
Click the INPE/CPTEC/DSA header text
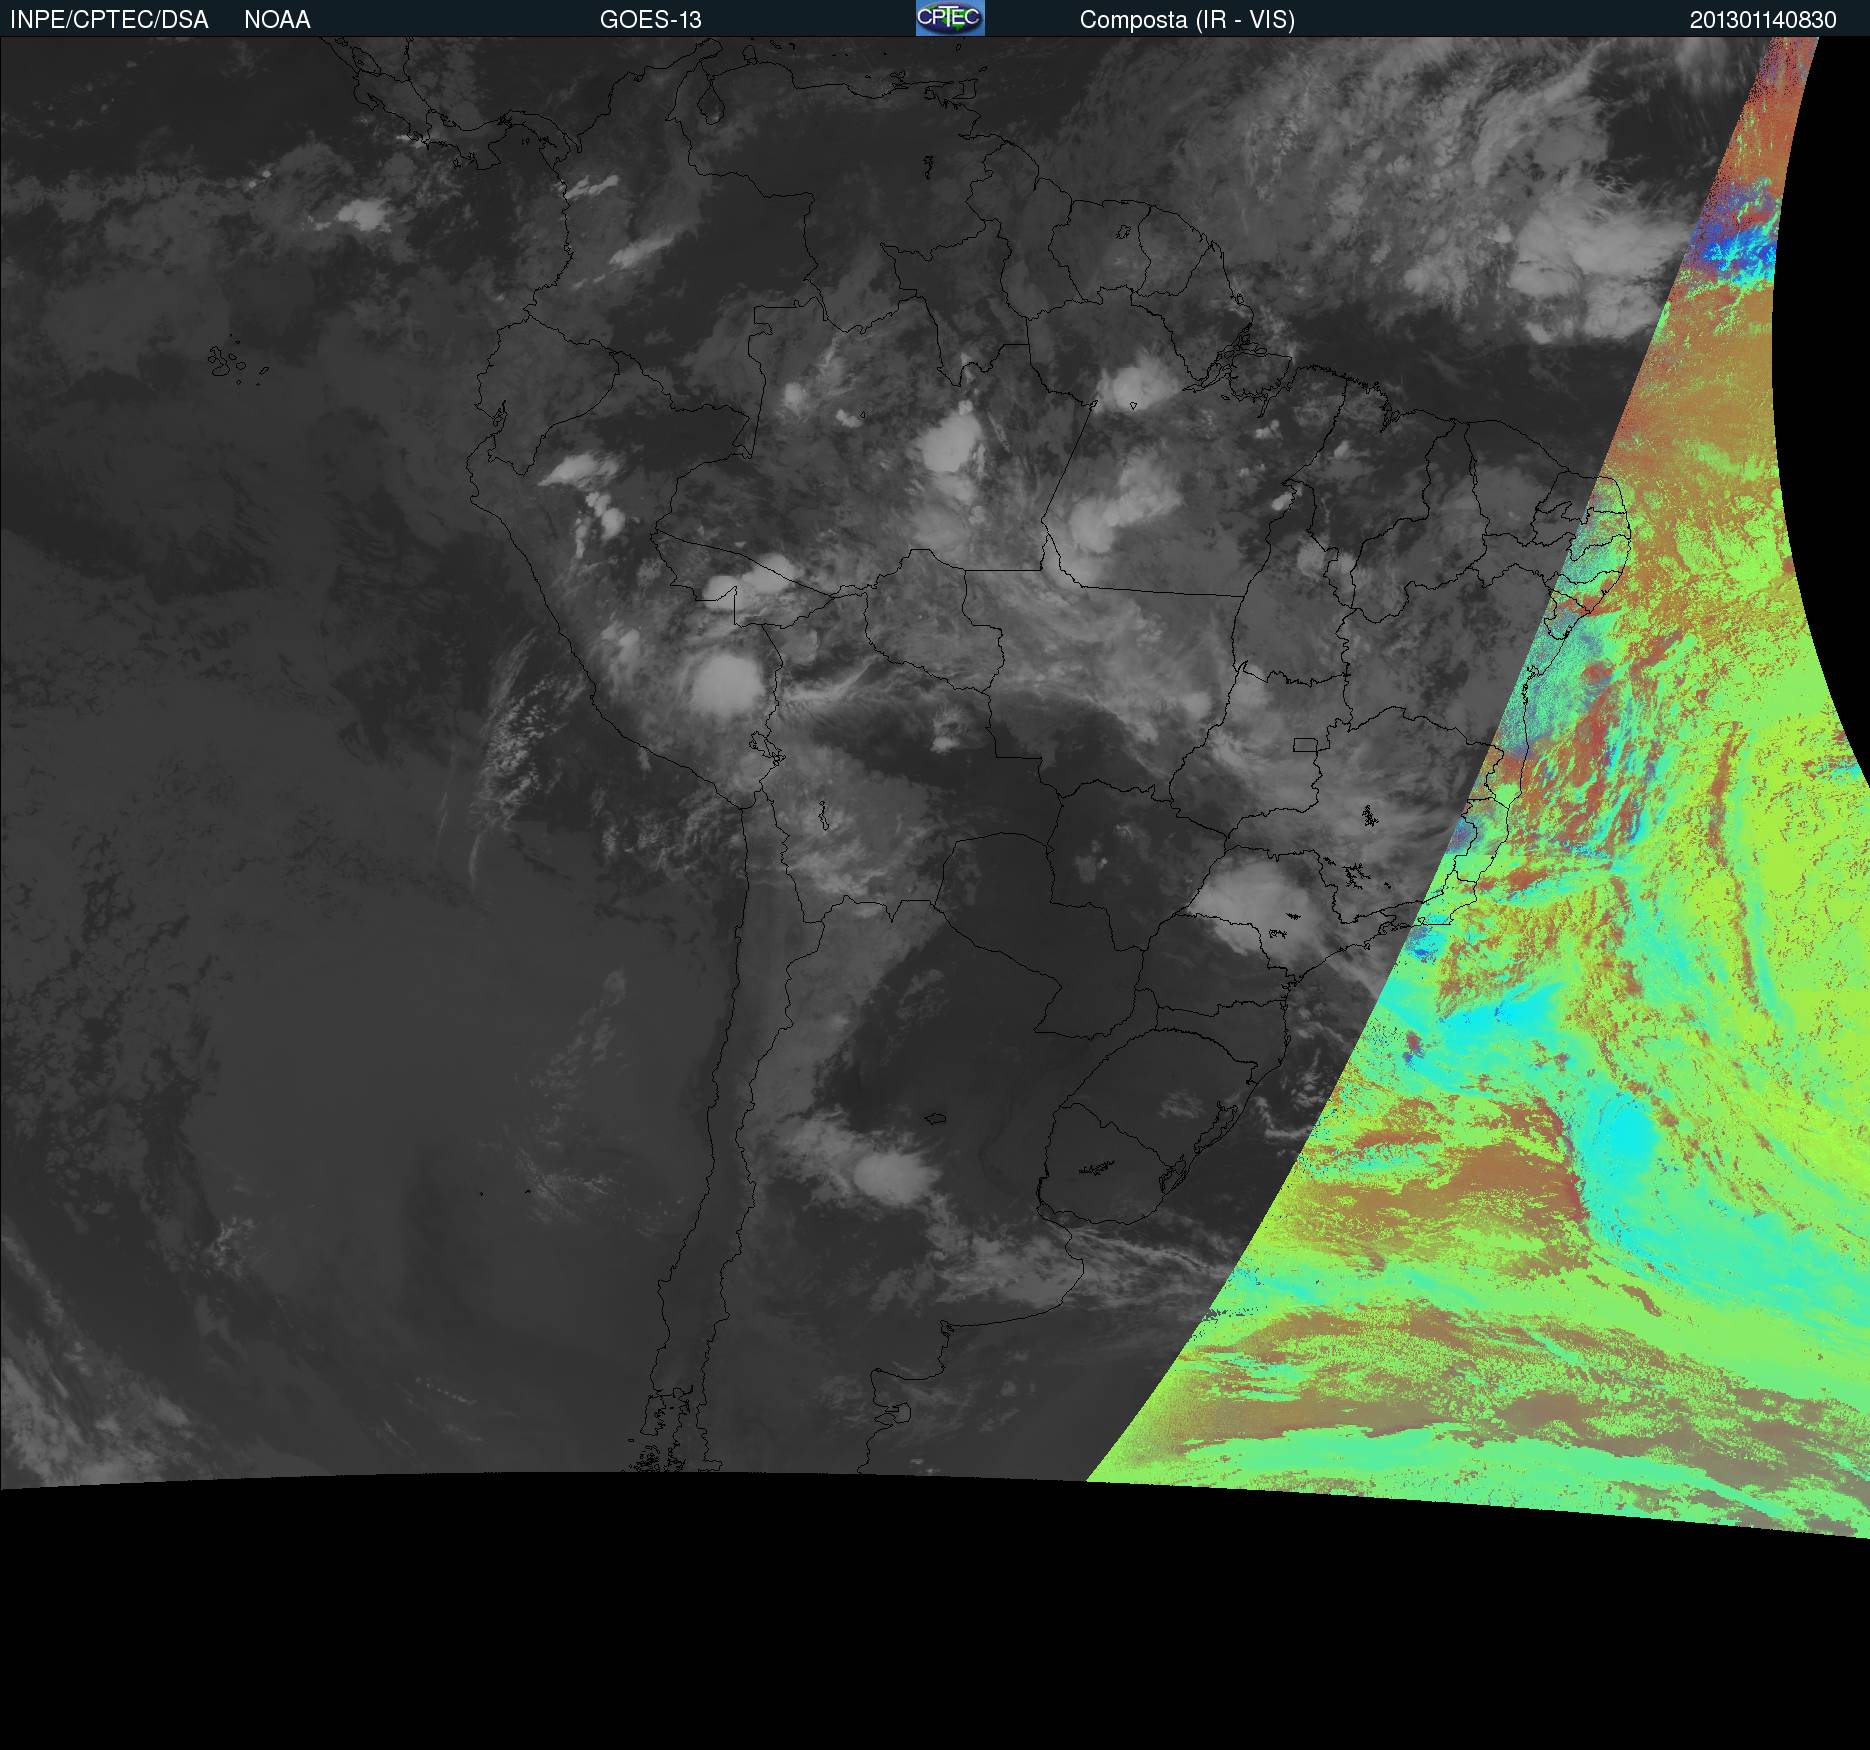(109, 20)
